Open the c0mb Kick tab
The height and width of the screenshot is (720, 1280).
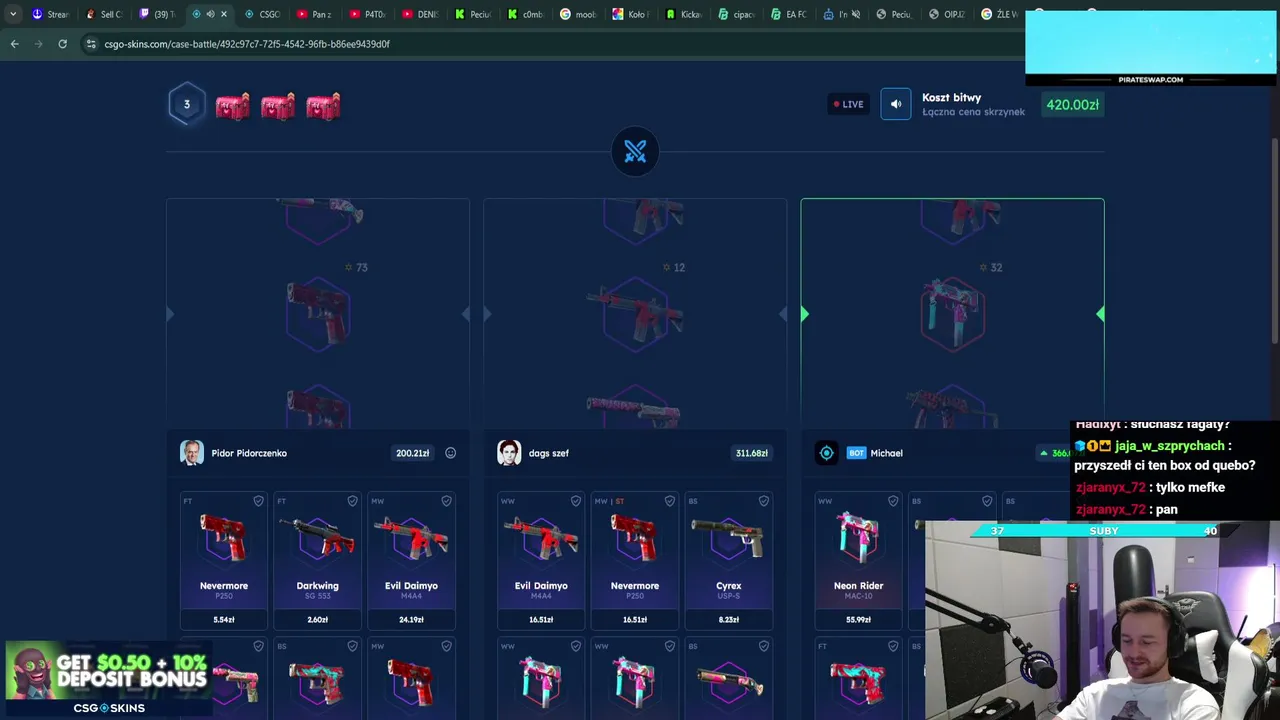pyautogui.click(x=525, y=14)
